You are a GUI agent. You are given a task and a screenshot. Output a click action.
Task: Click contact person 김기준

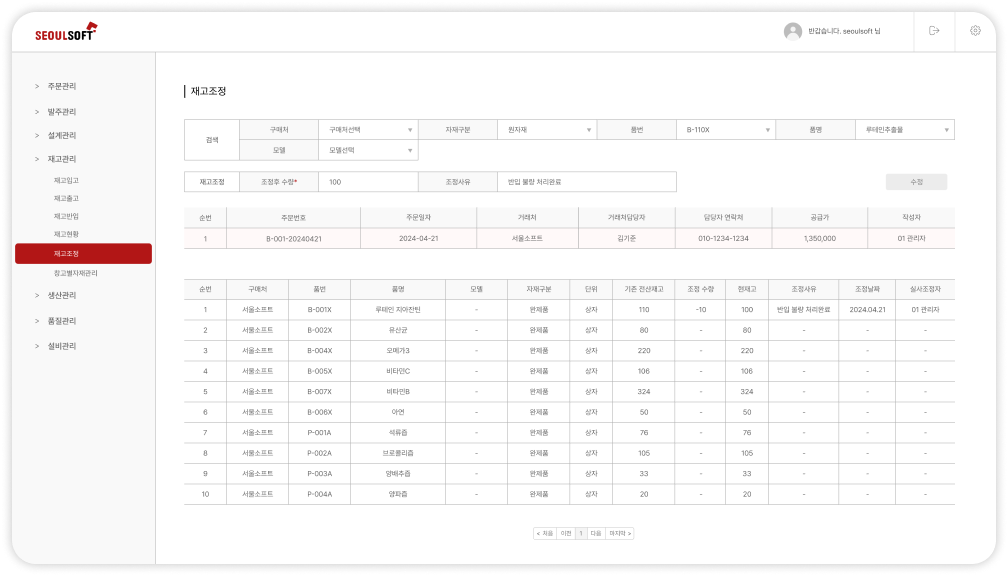click(x=626, y=238)
